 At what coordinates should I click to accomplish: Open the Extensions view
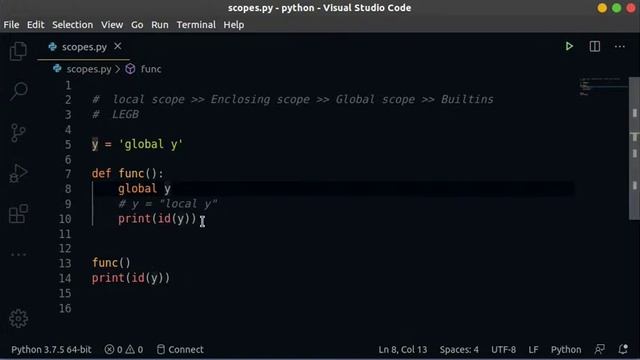(18, 213)
